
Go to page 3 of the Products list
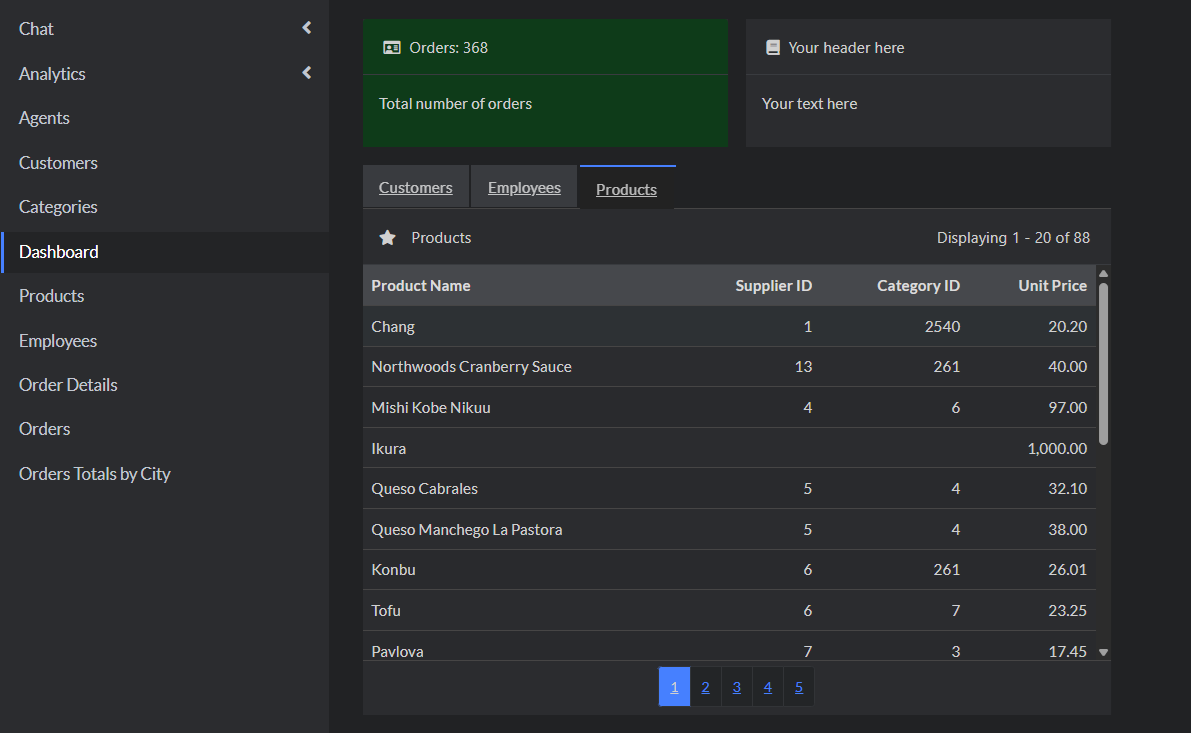[736, 686]
